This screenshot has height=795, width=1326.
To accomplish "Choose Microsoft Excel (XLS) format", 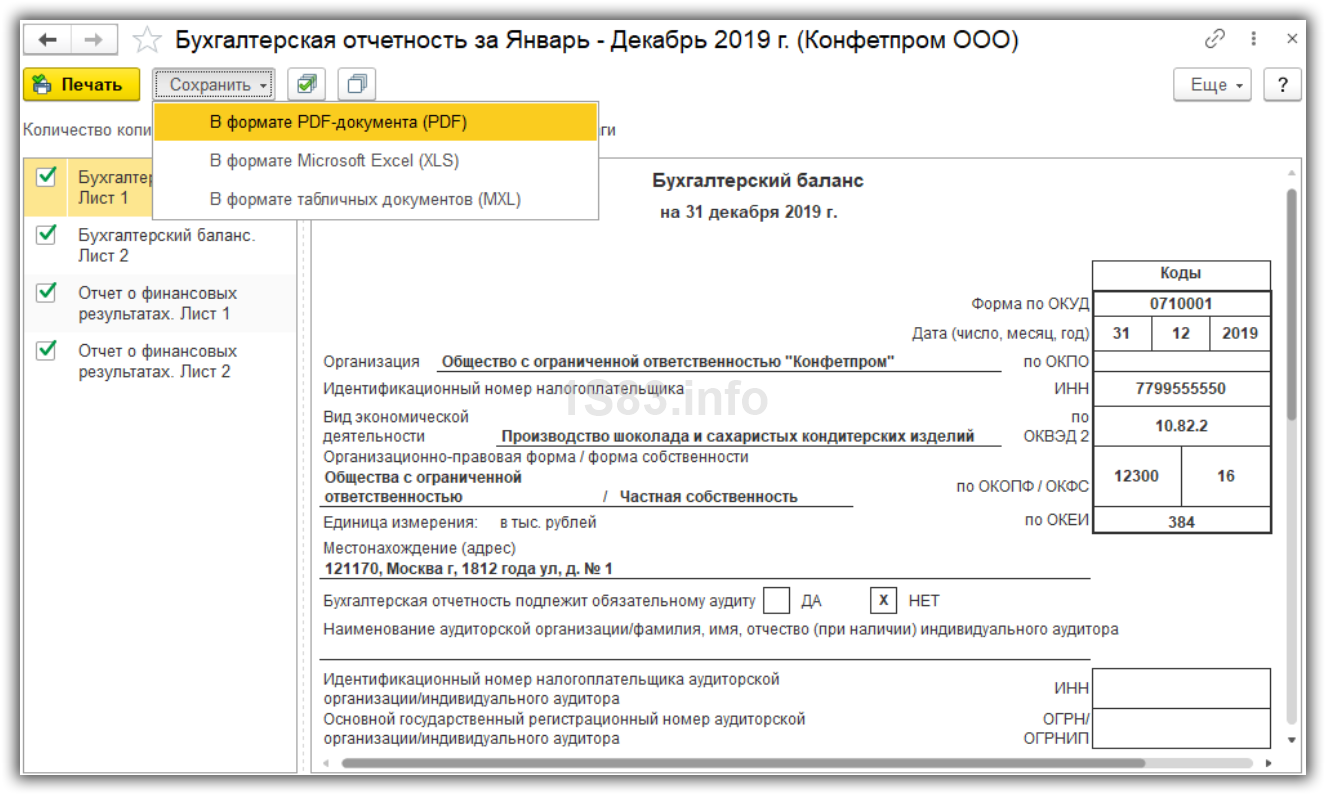I will point(376,161).
